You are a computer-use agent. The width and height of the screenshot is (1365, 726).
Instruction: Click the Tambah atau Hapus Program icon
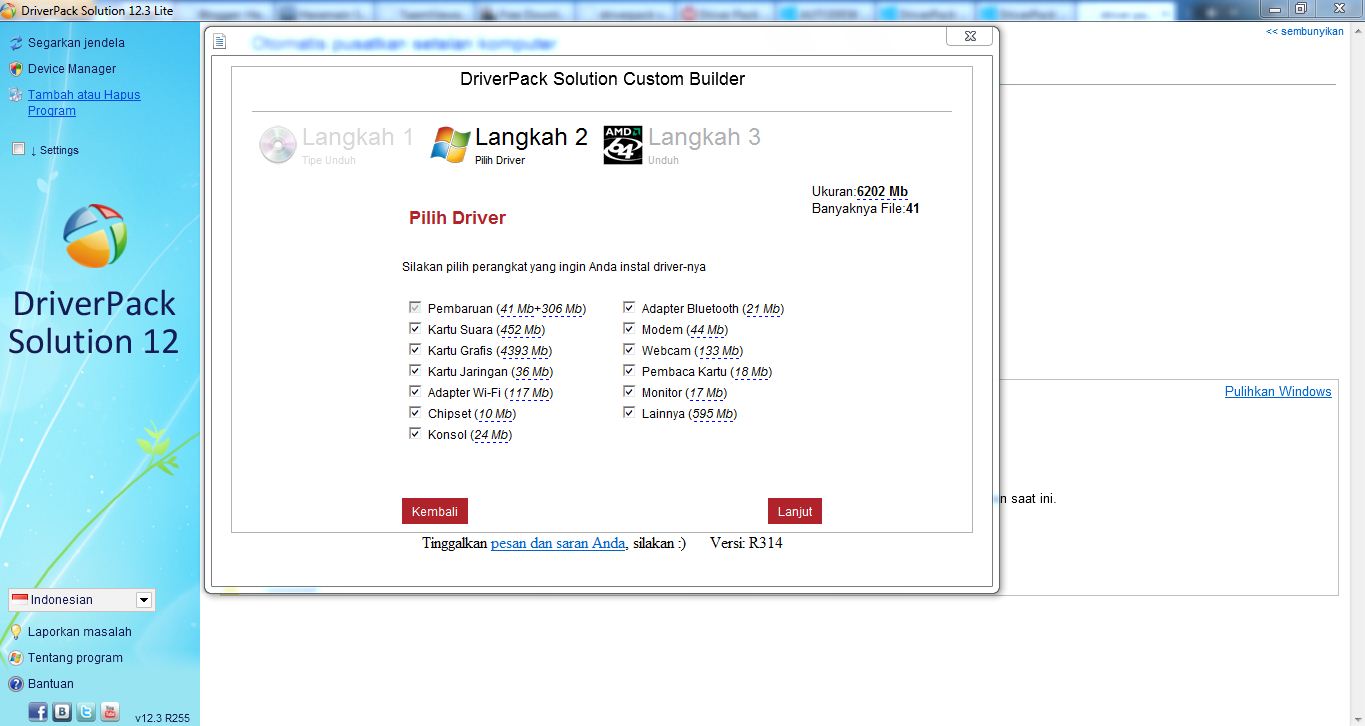(x=15, y=95)
